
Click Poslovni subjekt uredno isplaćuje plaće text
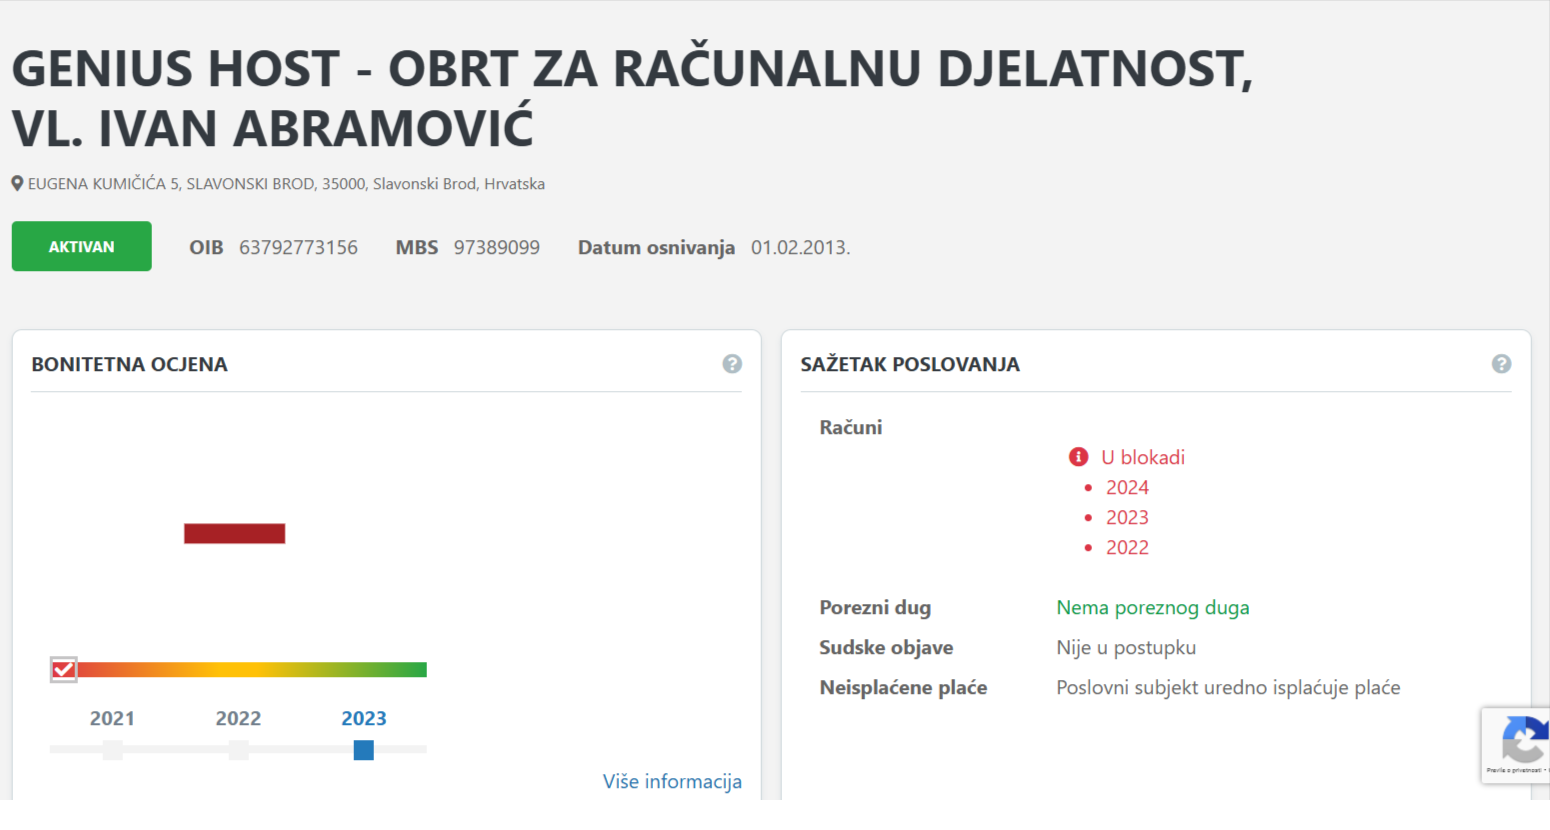click(x=1228, y=687)
